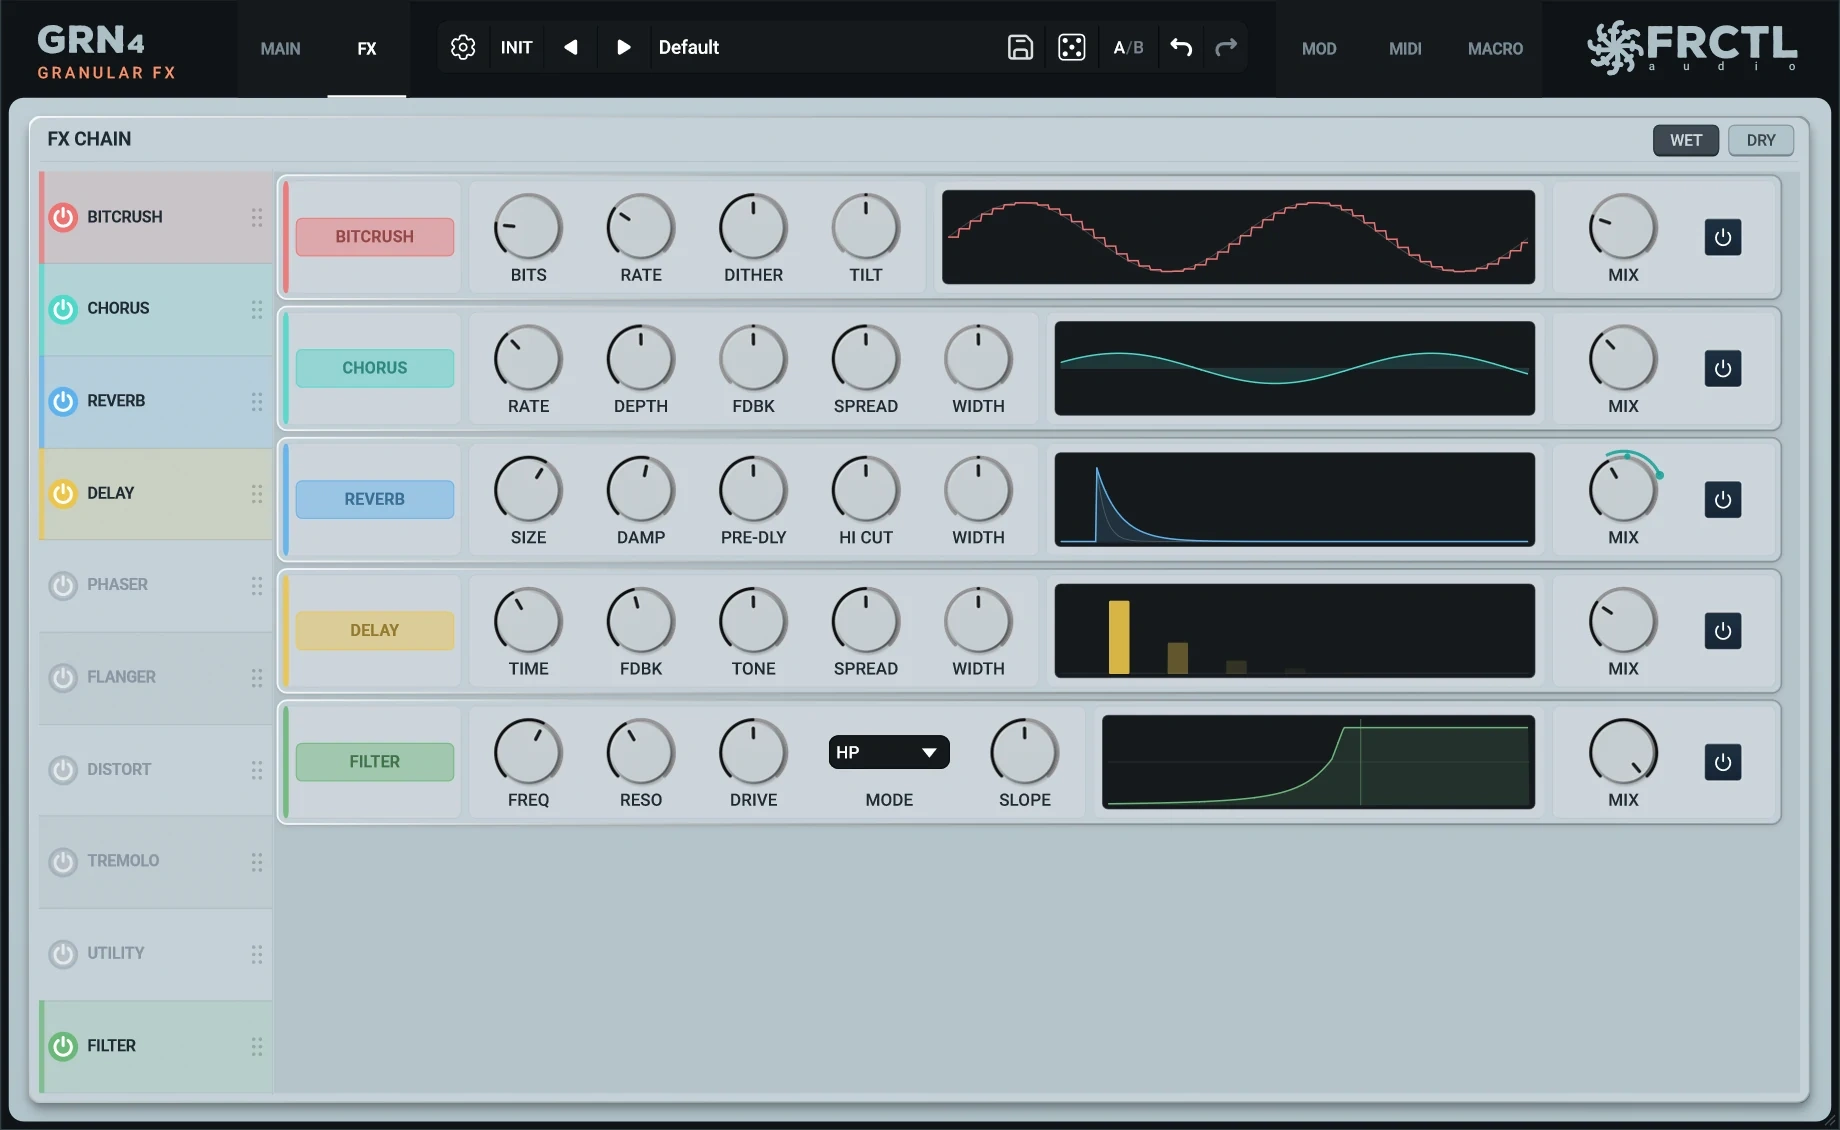The image size is (1840, 1130).
Task: Open the Default preset name selector
Action: pyautogui.click(x=689, y=47)
